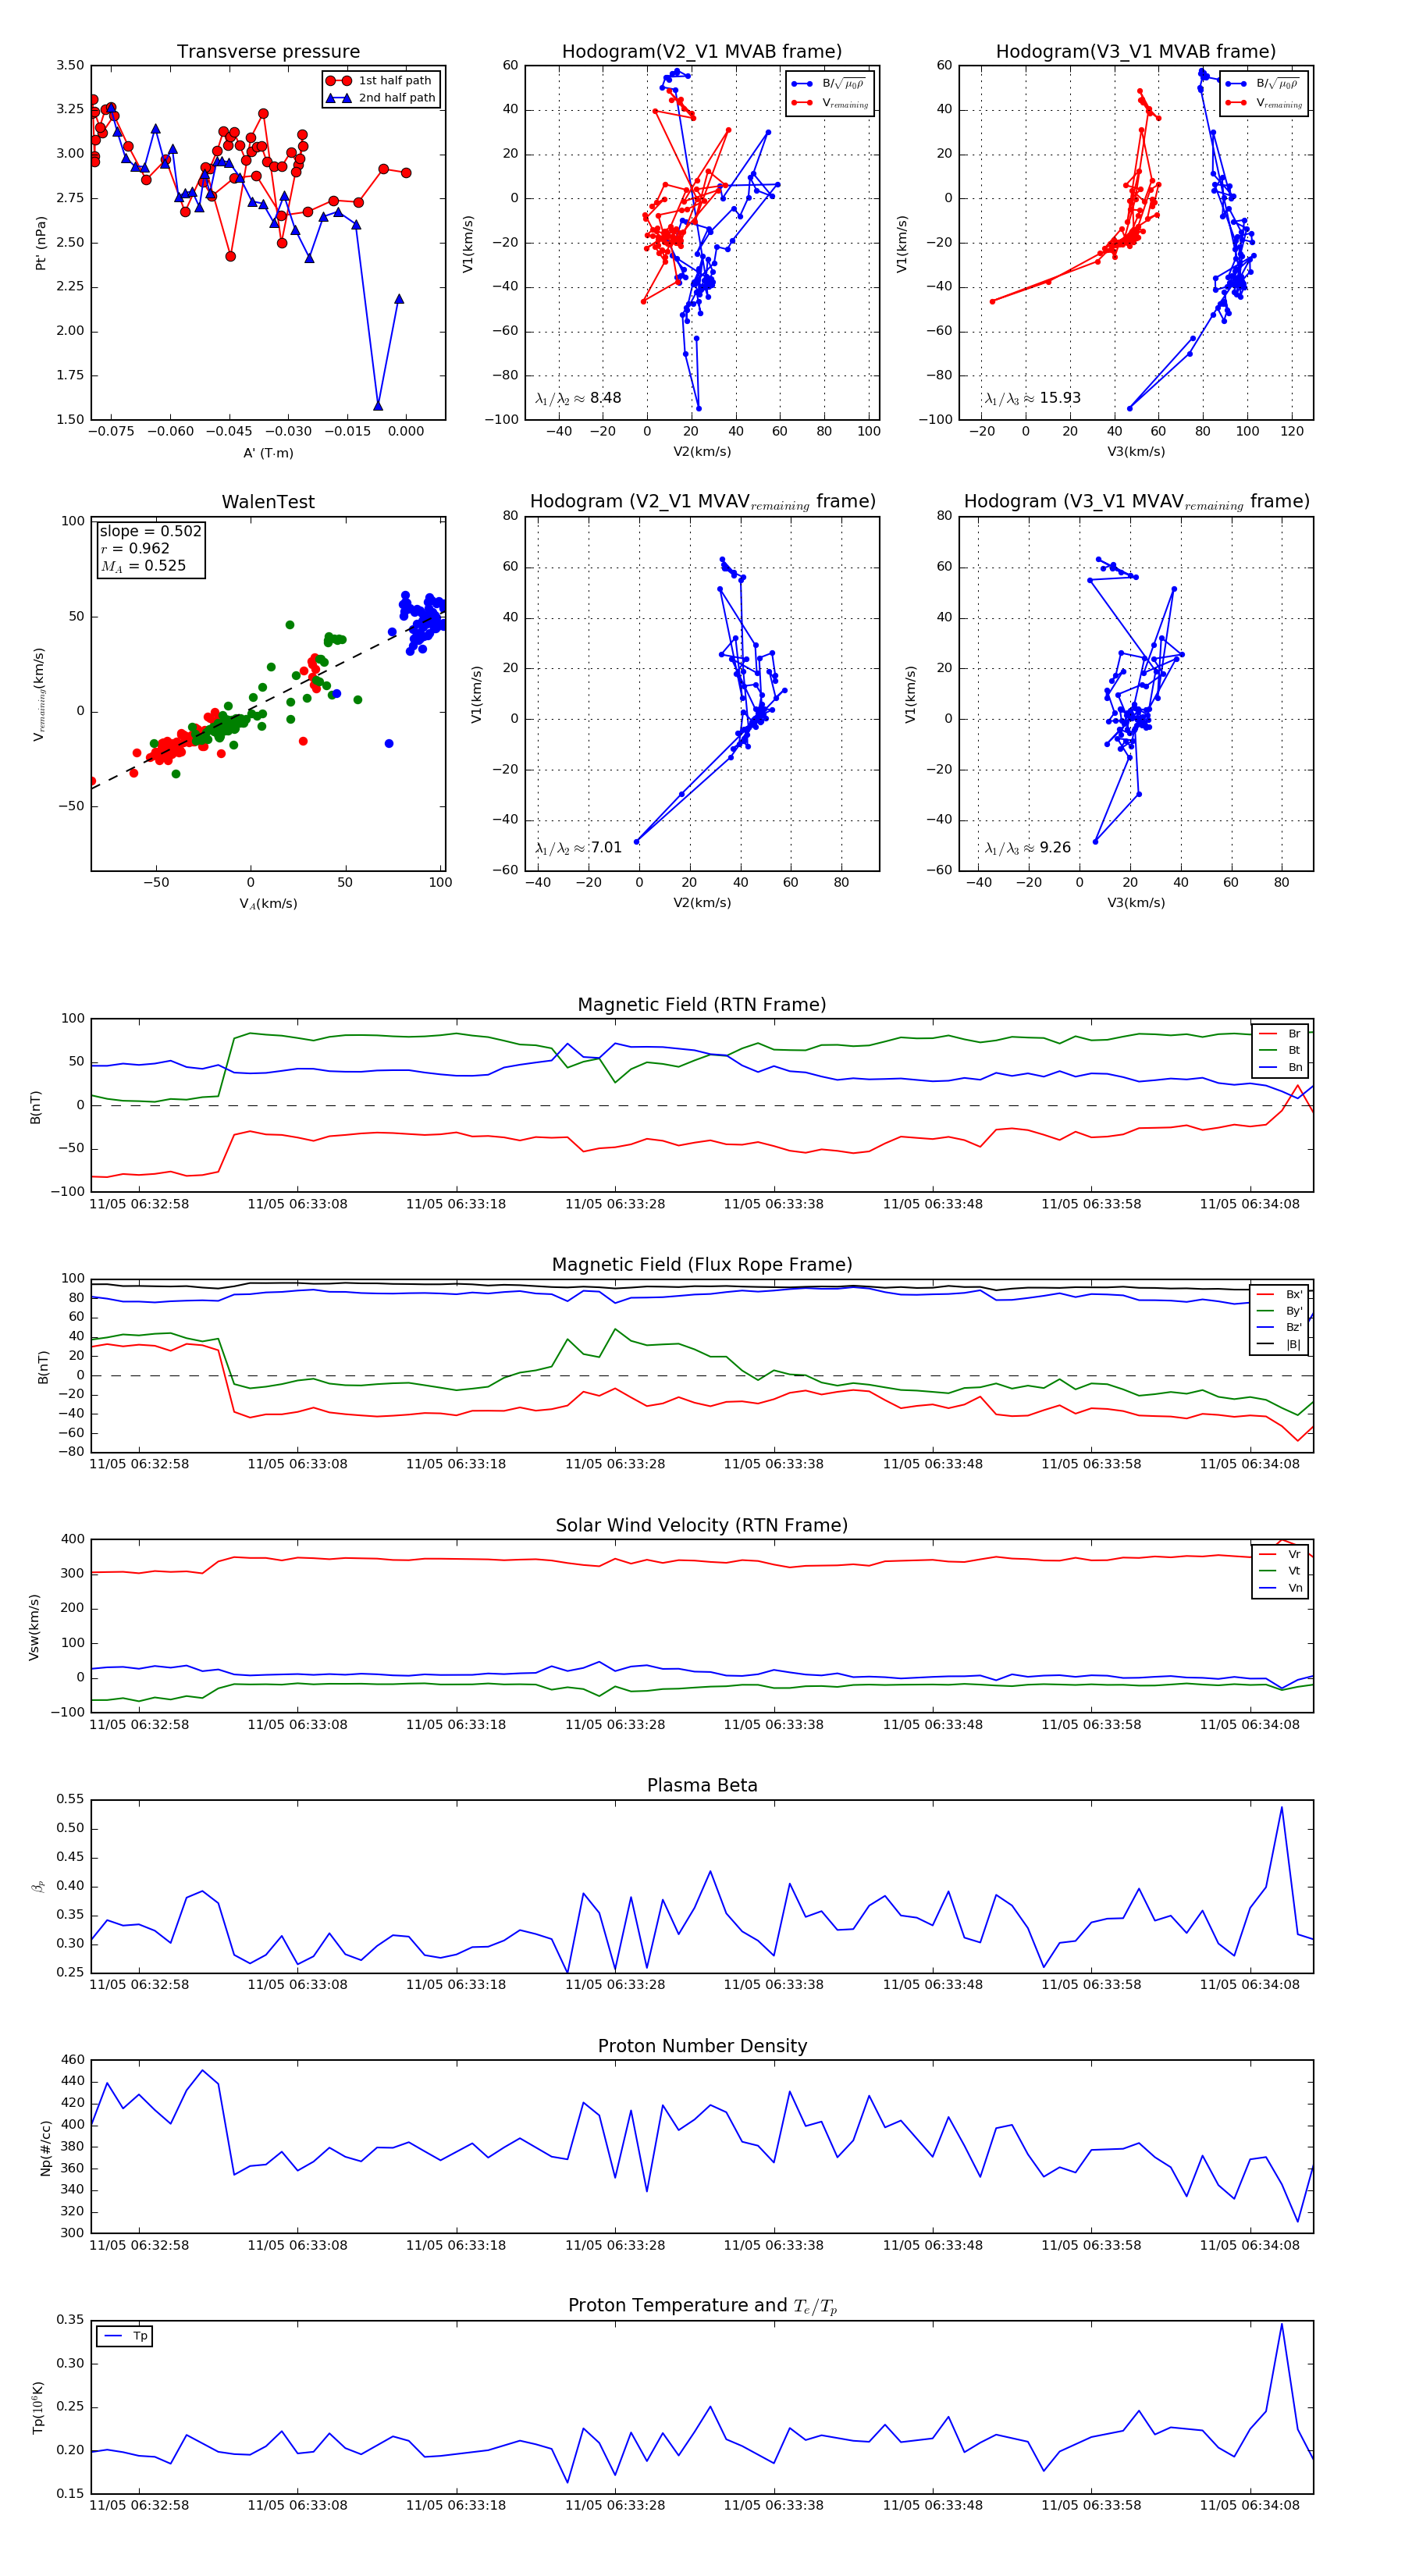Click the A' (T·m) x-axis label
The image size is (1405, 2576).
[x=268, y=453]
